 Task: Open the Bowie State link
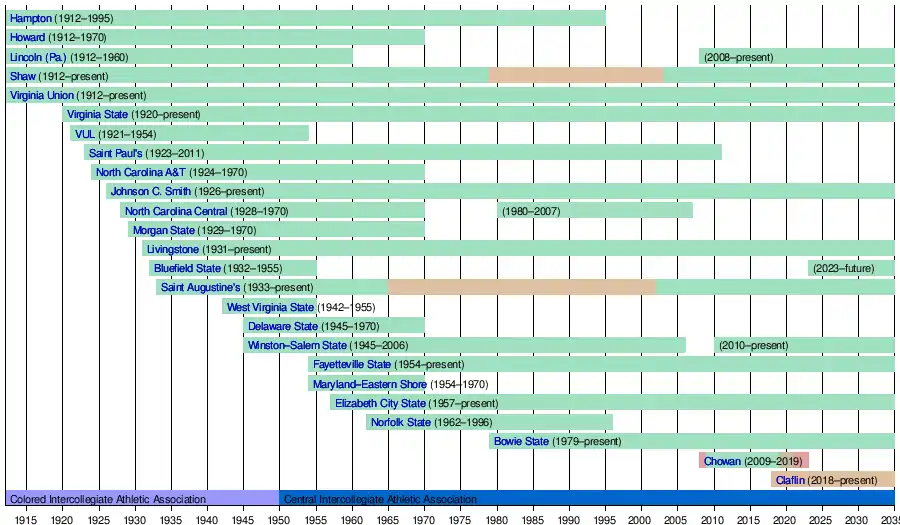pyautogui.click(x=521, y=441)
